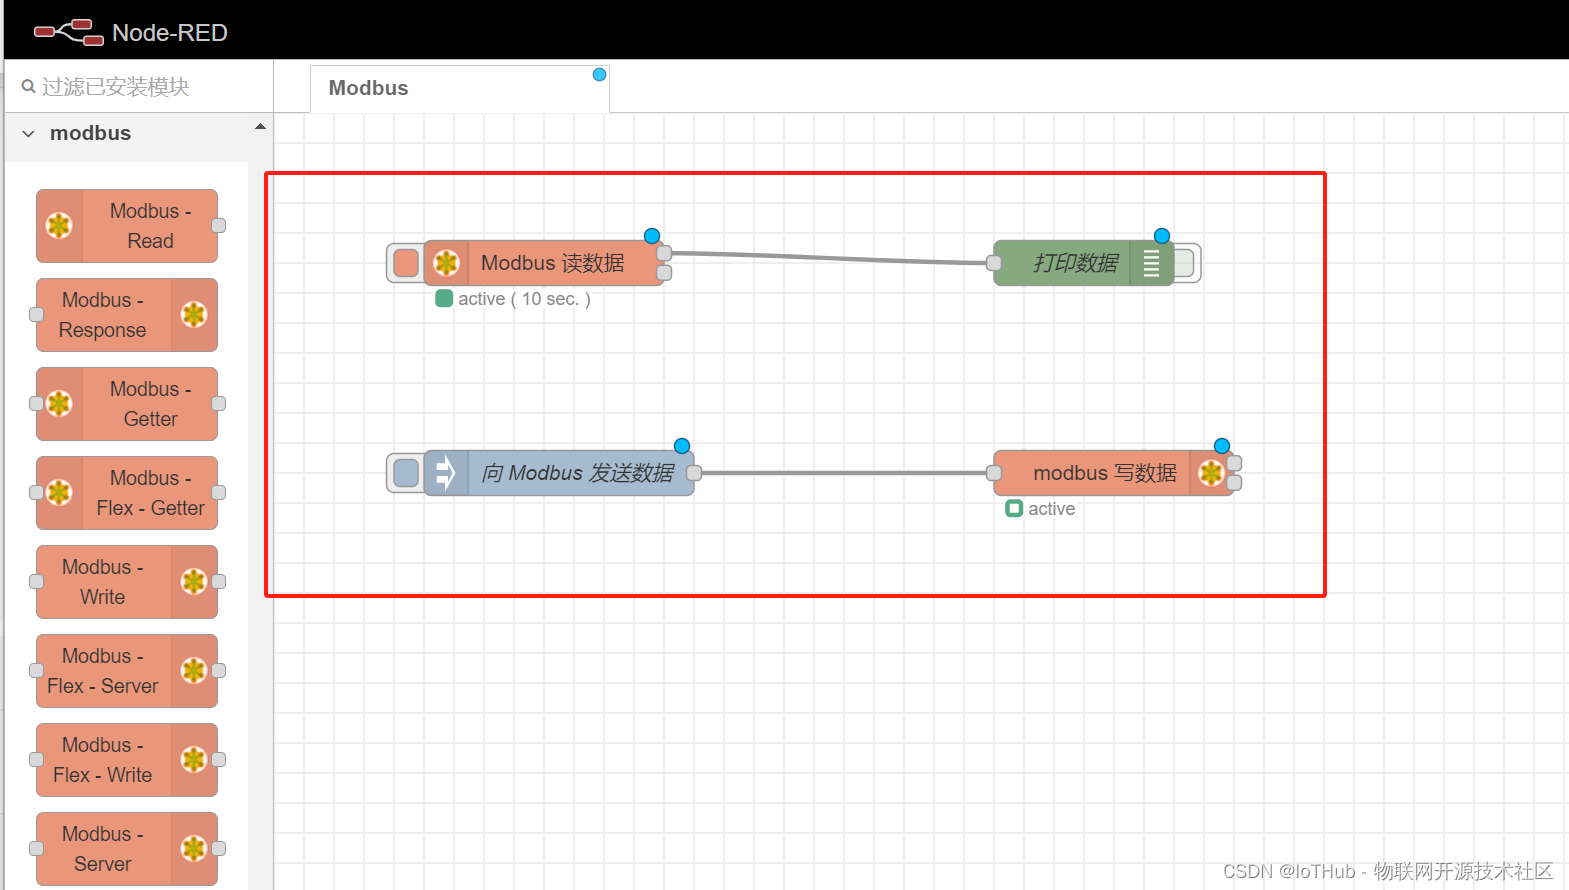This screenshot has width=1569, height=890.
Task: Click the Modbus 读数据 node's left button
Action: coord(406,263)
